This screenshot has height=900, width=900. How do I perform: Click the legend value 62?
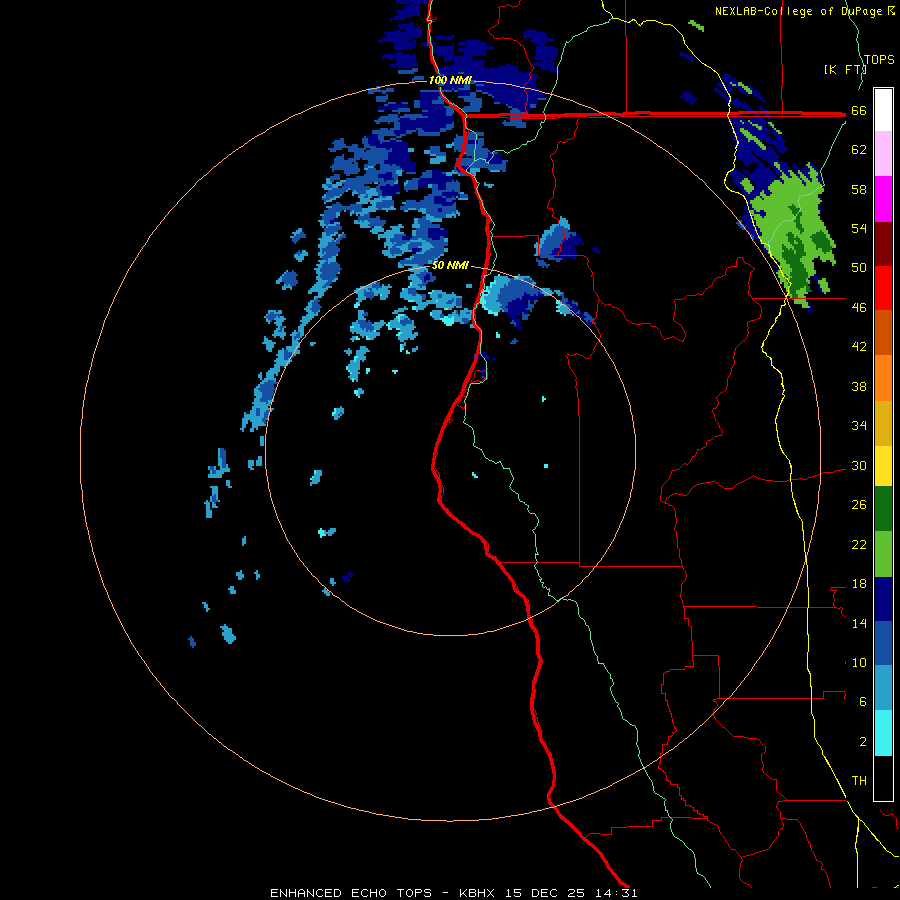point(859,150)
